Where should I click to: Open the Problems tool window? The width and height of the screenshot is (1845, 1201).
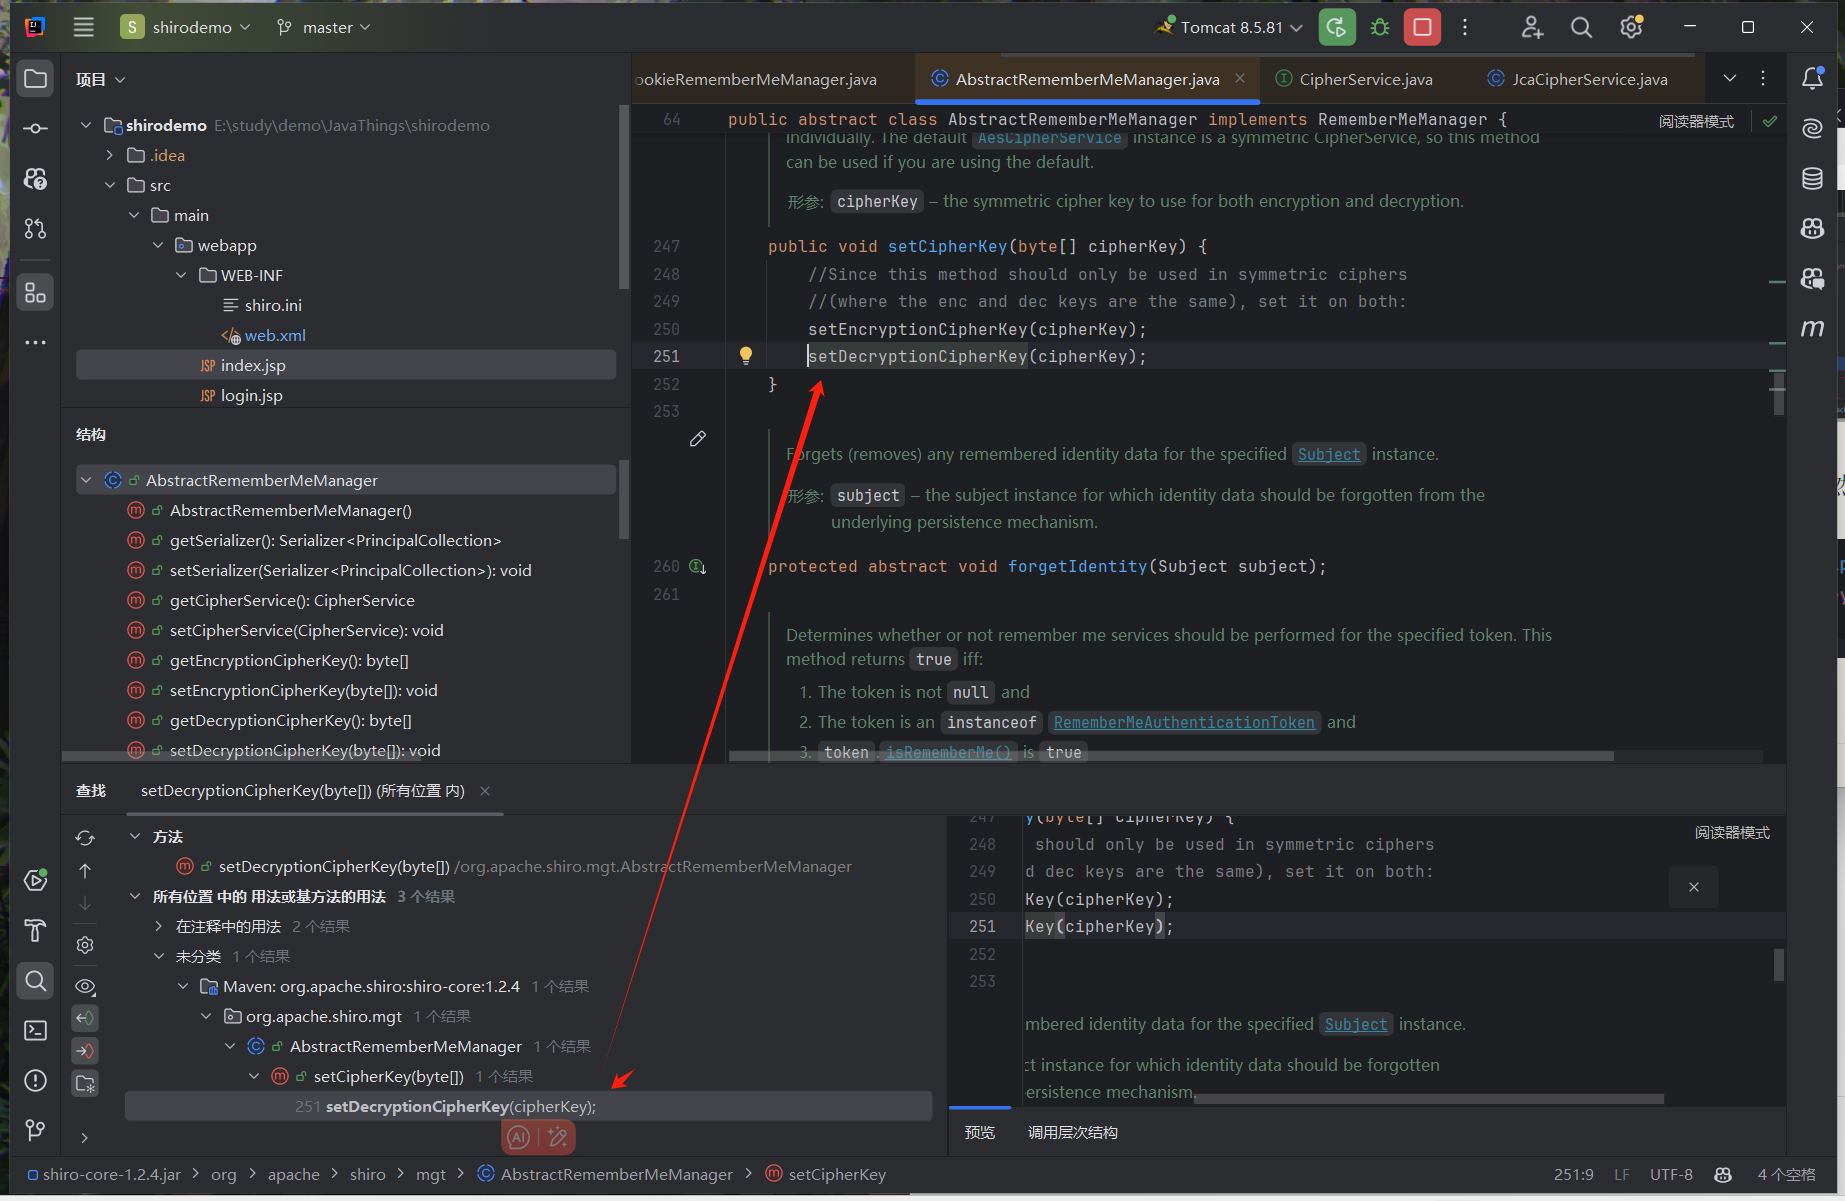pos(36,1080)
